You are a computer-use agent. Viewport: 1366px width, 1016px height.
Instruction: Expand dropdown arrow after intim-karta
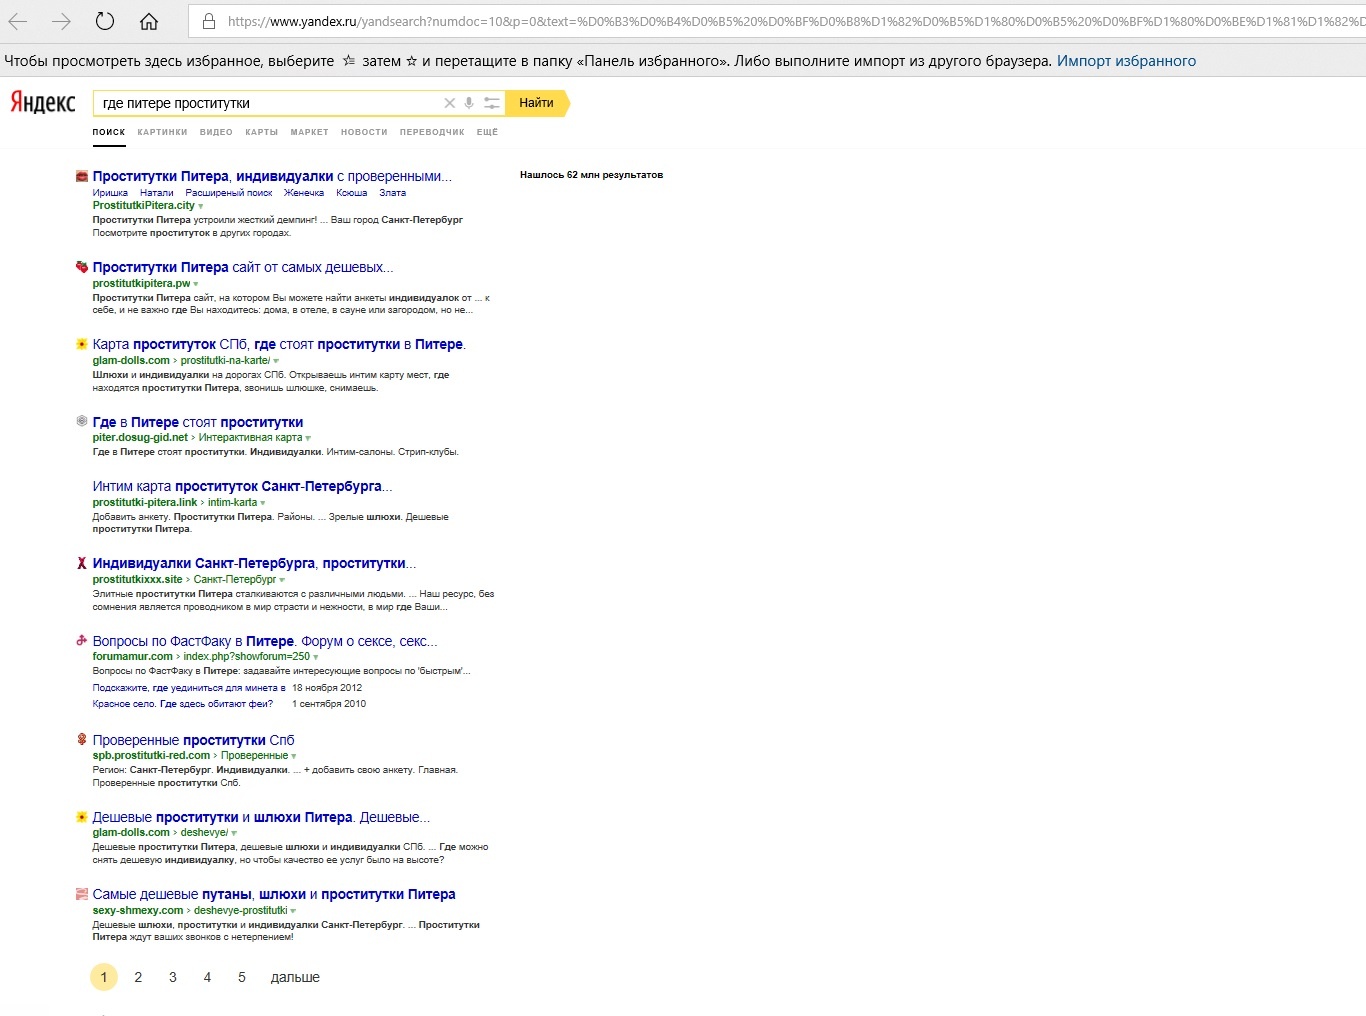click(263, 503)
